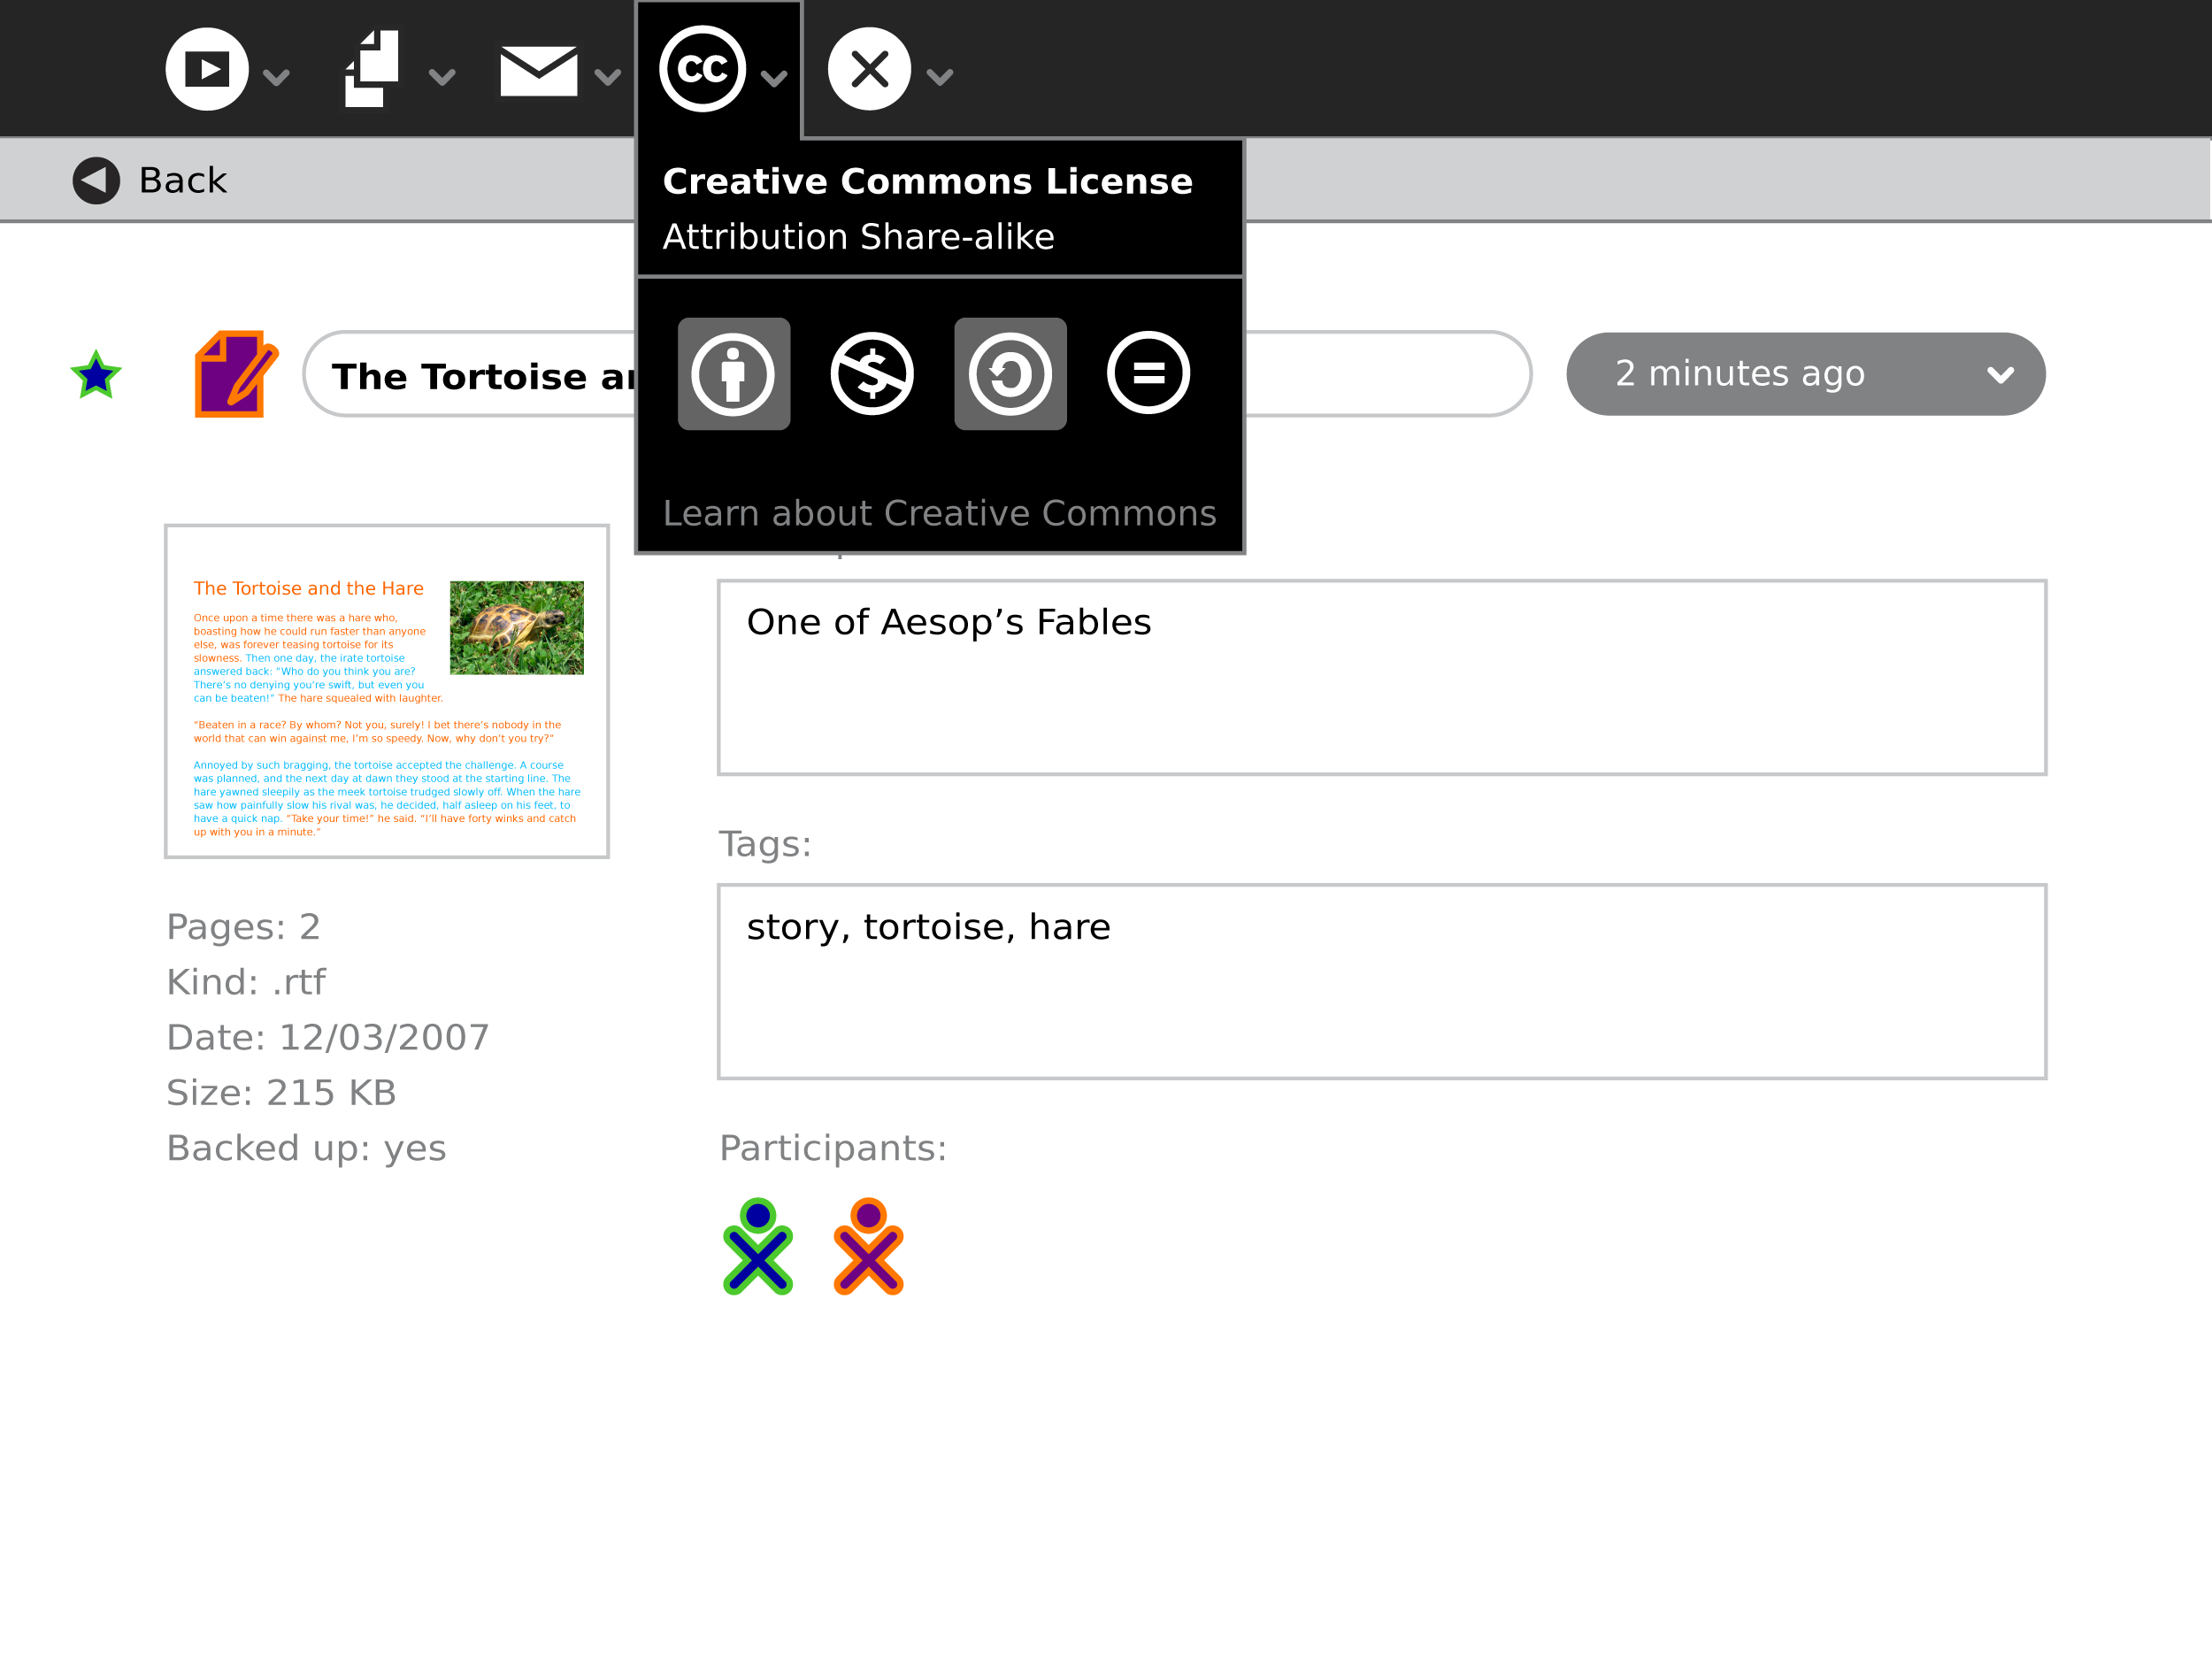
Task: Click the green participant buddy icon
Action: [758, 1246]
